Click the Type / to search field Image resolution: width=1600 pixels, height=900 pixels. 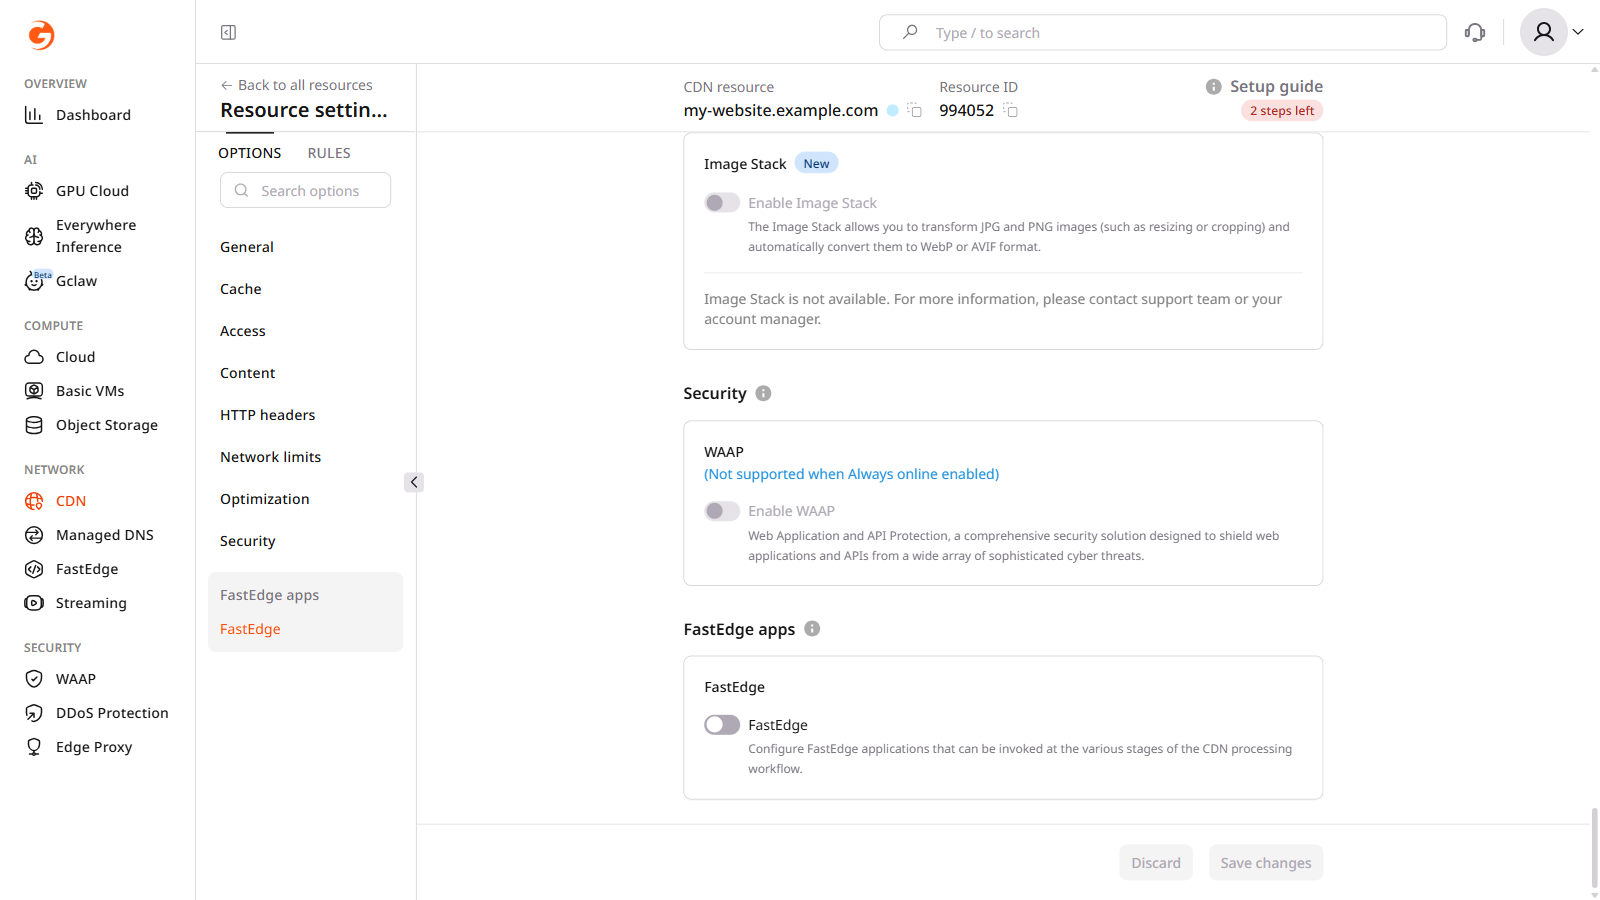tap(1163, 33)
